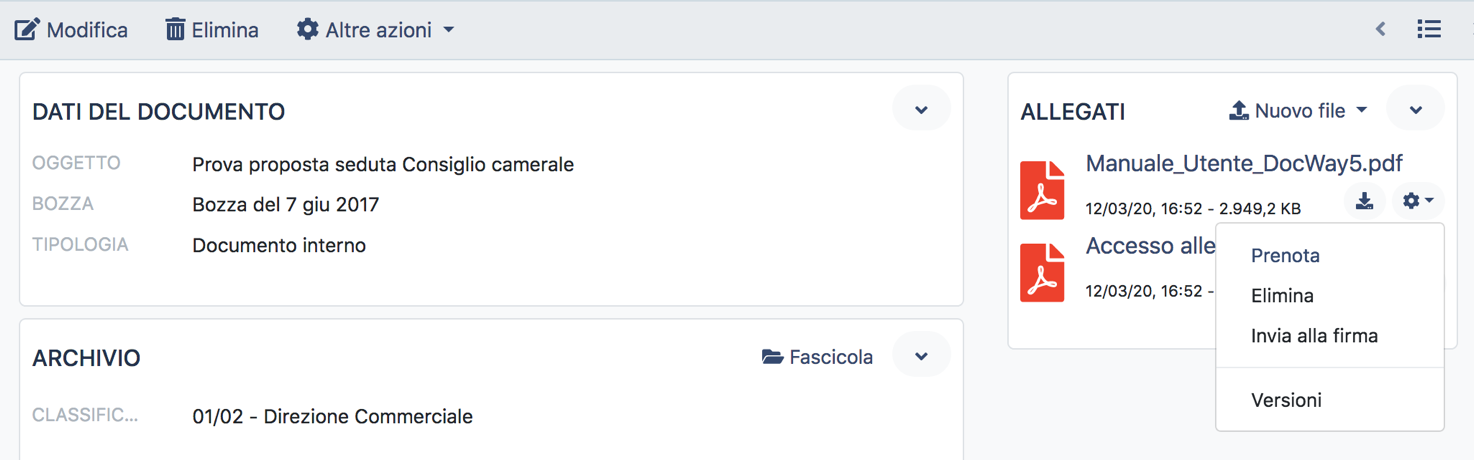Screen dimensions: 1474x460
Task: Open the Accesso alle attachment link
Action: click(1150, 246)
